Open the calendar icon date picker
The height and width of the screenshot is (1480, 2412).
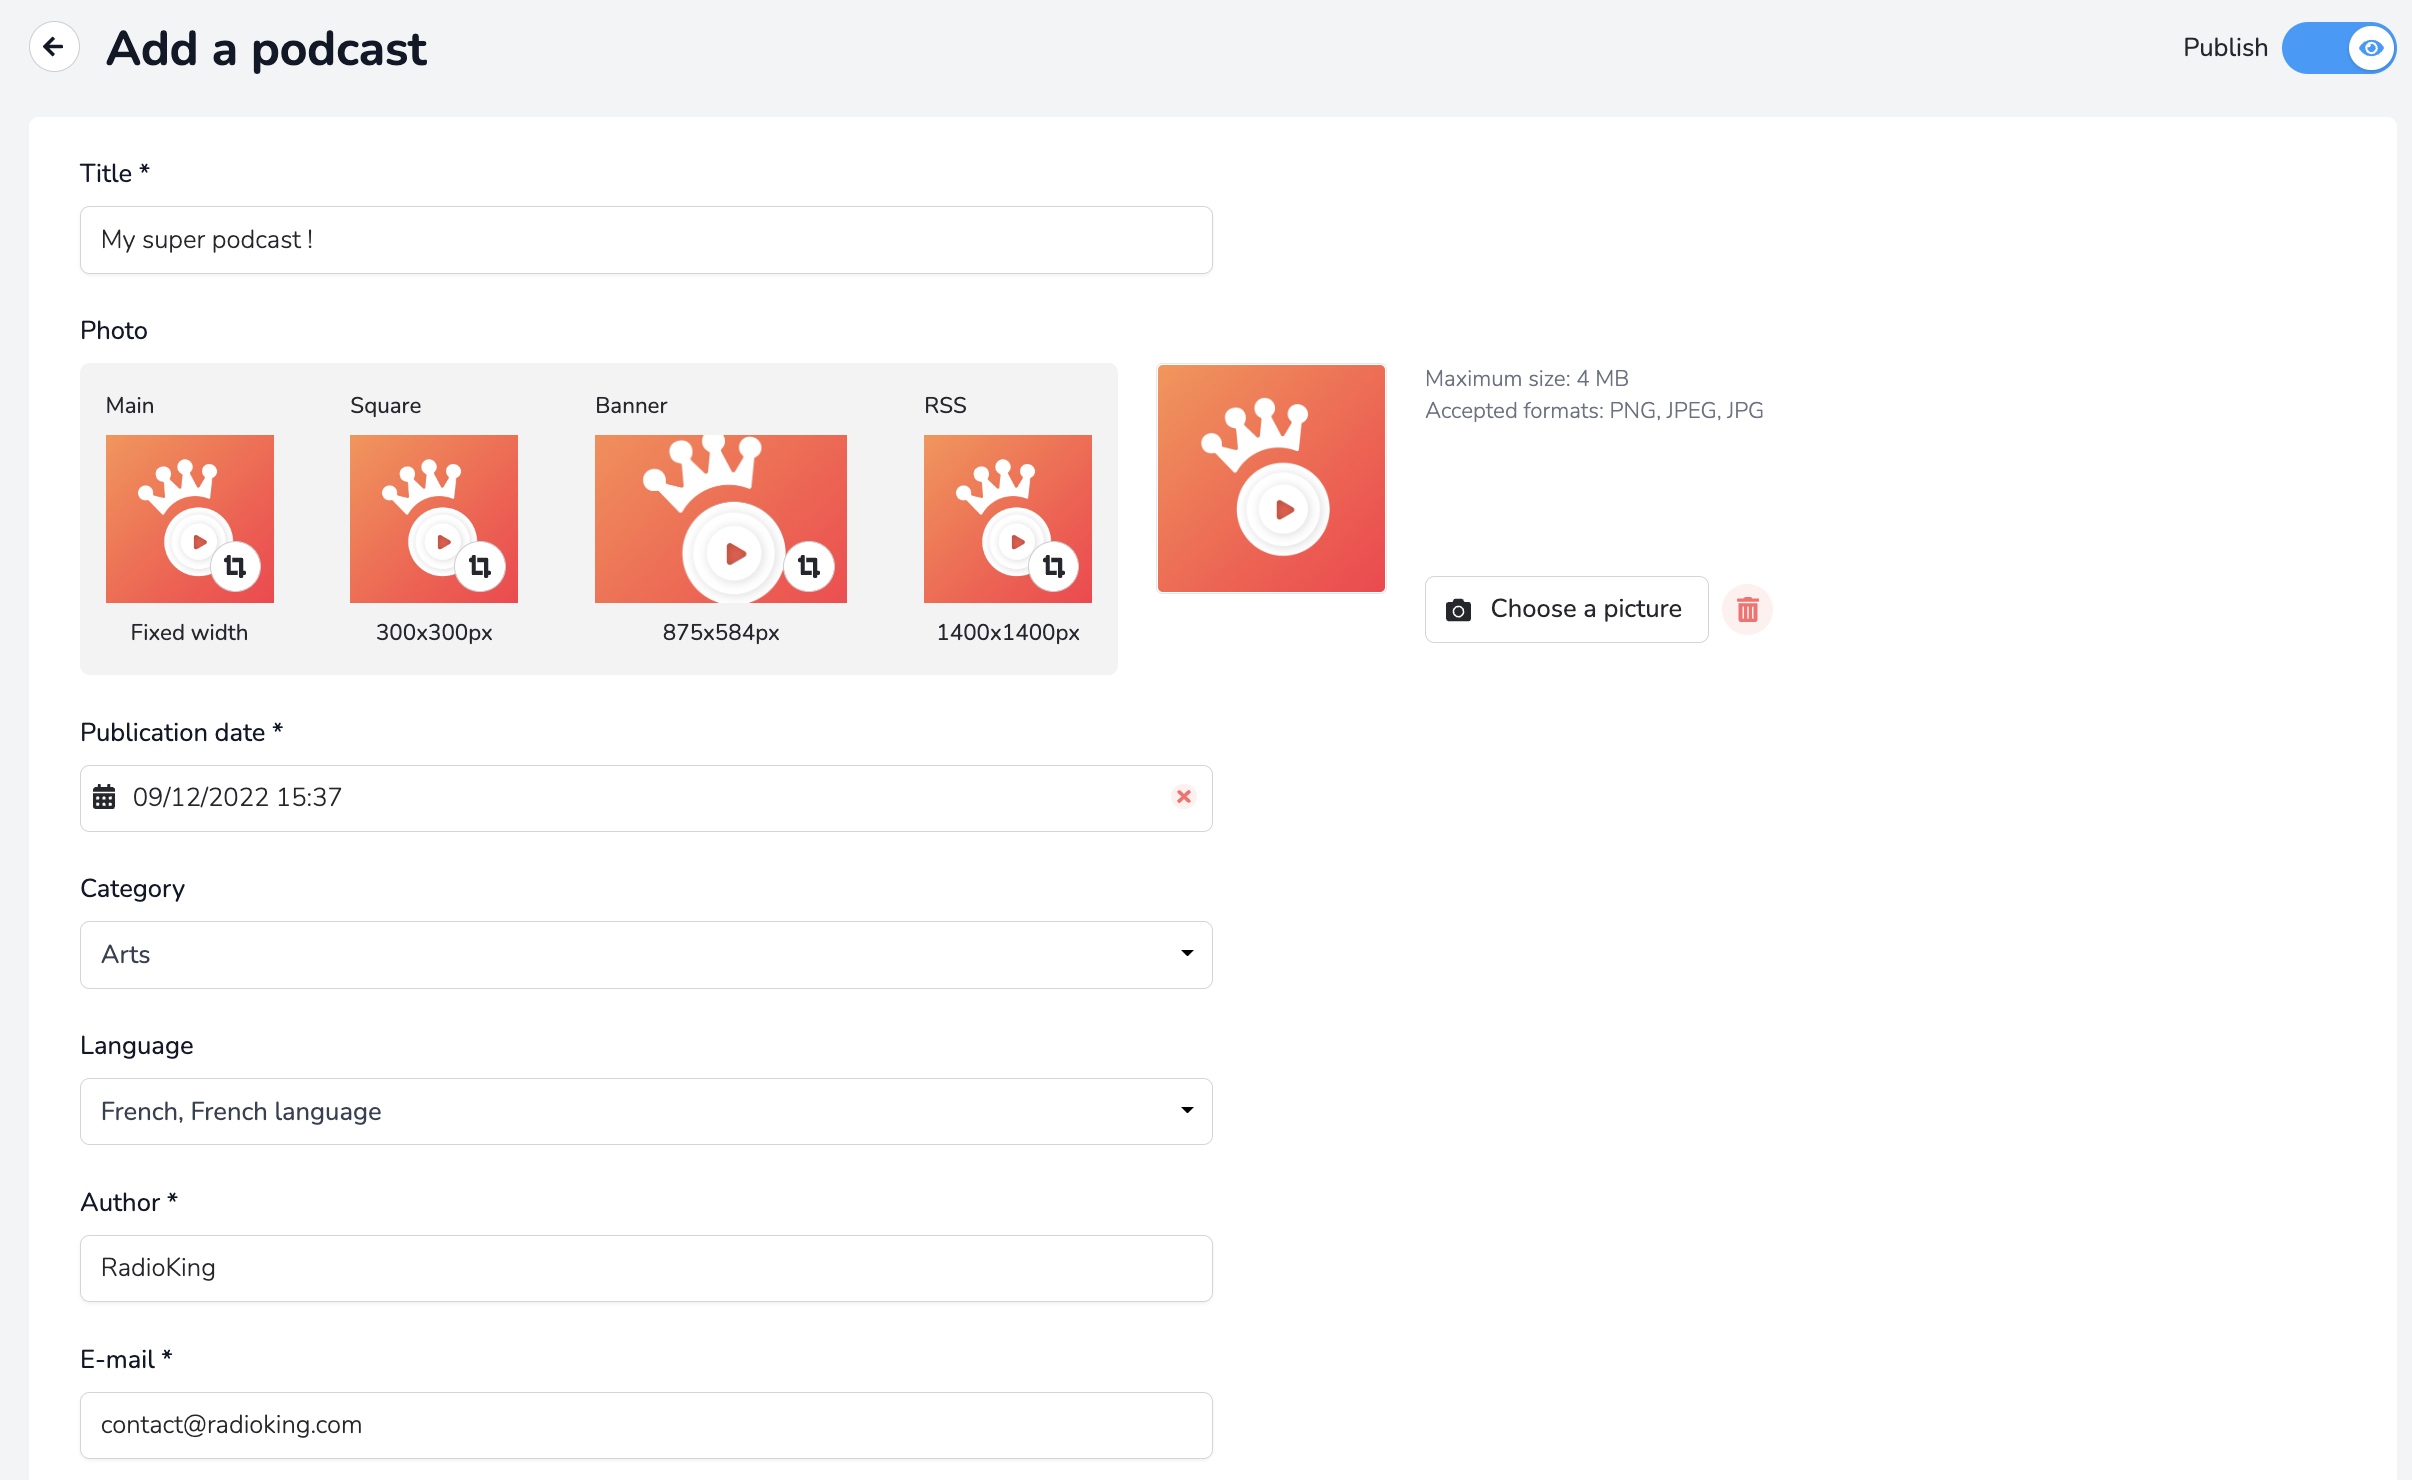(104, 797)
